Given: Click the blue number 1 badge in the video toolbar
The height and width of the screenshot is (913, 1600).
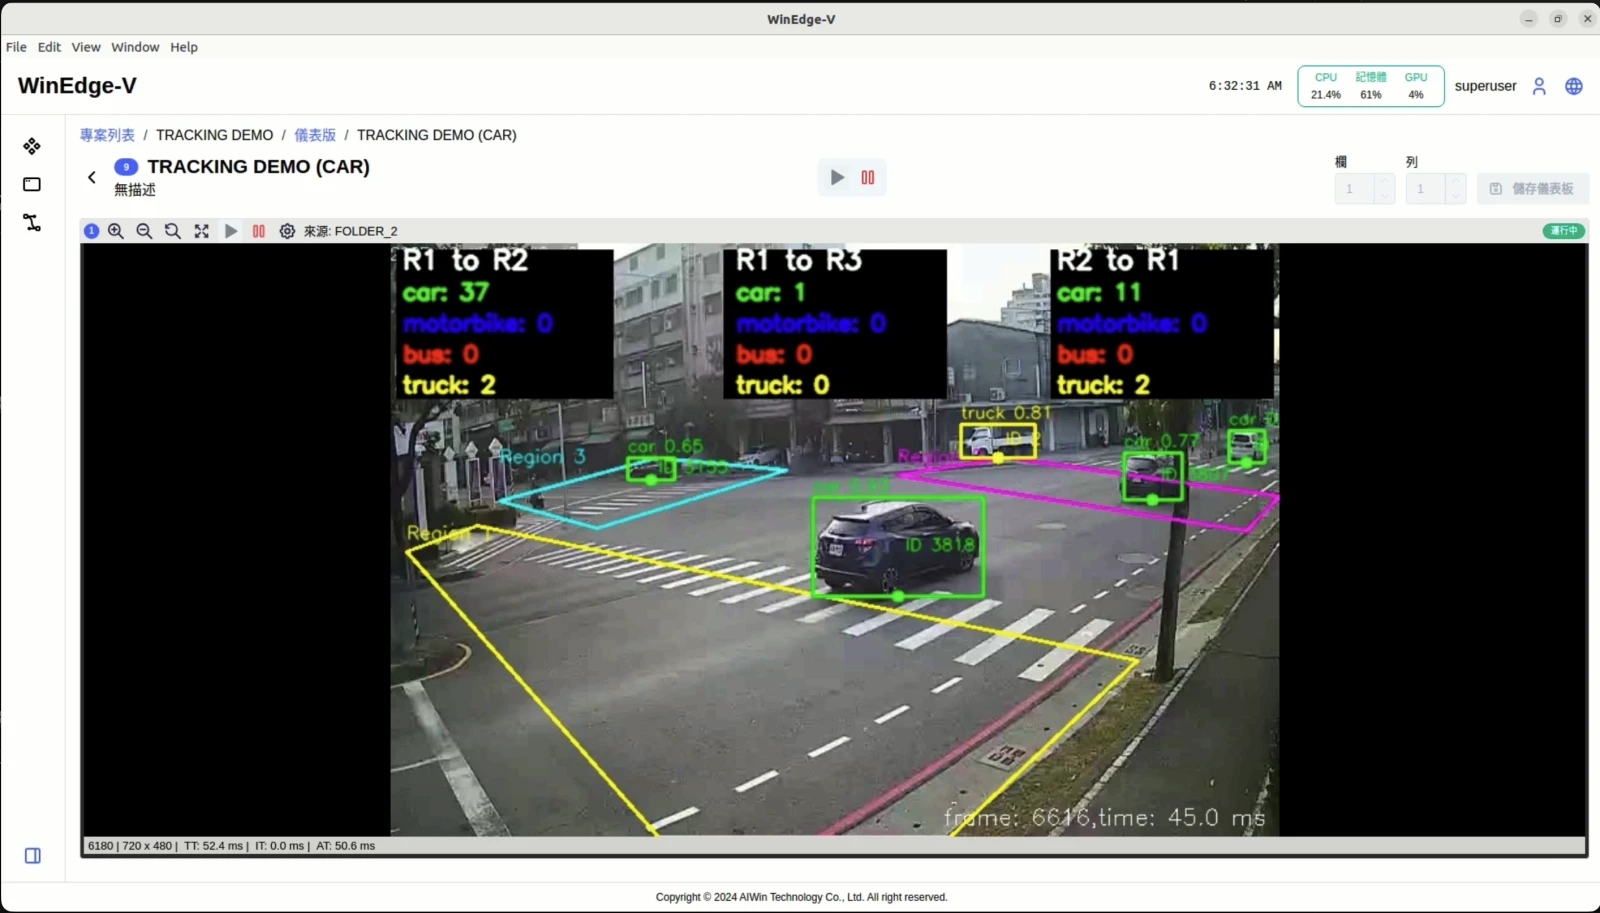Looking at the screenshot, I should (x=91, y=231).
